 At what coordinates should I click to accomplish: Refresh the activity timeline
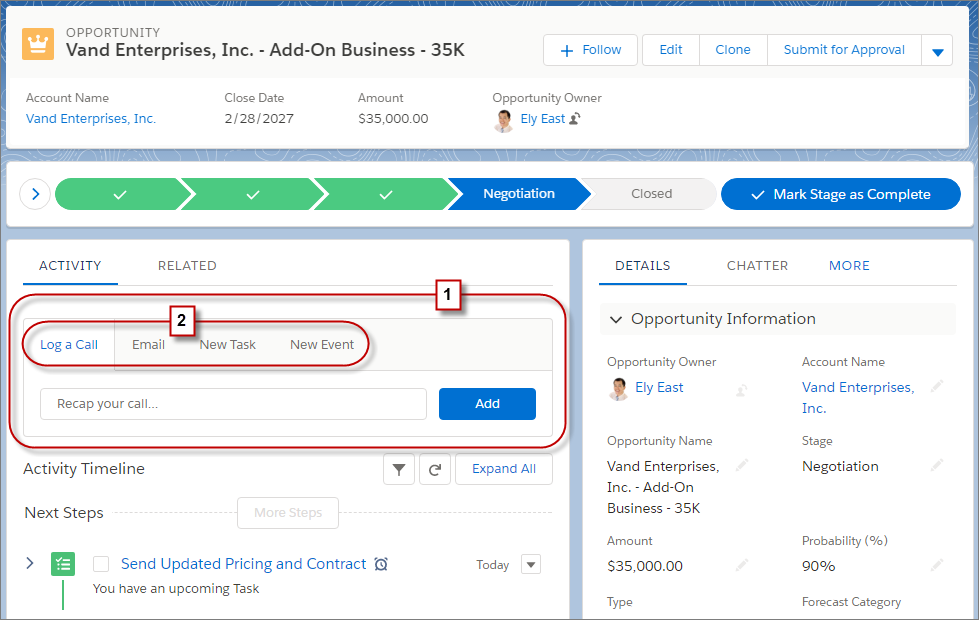click(x=435, y=469)
